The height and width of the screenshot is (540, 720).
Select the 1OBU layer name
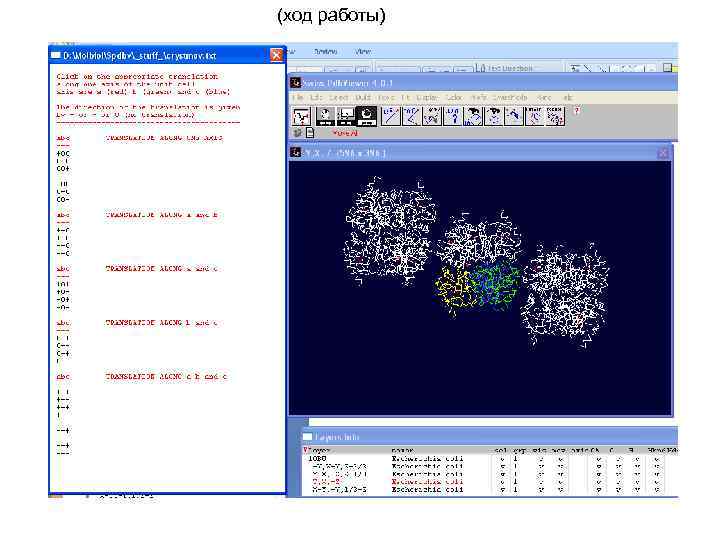coord(317,459)
